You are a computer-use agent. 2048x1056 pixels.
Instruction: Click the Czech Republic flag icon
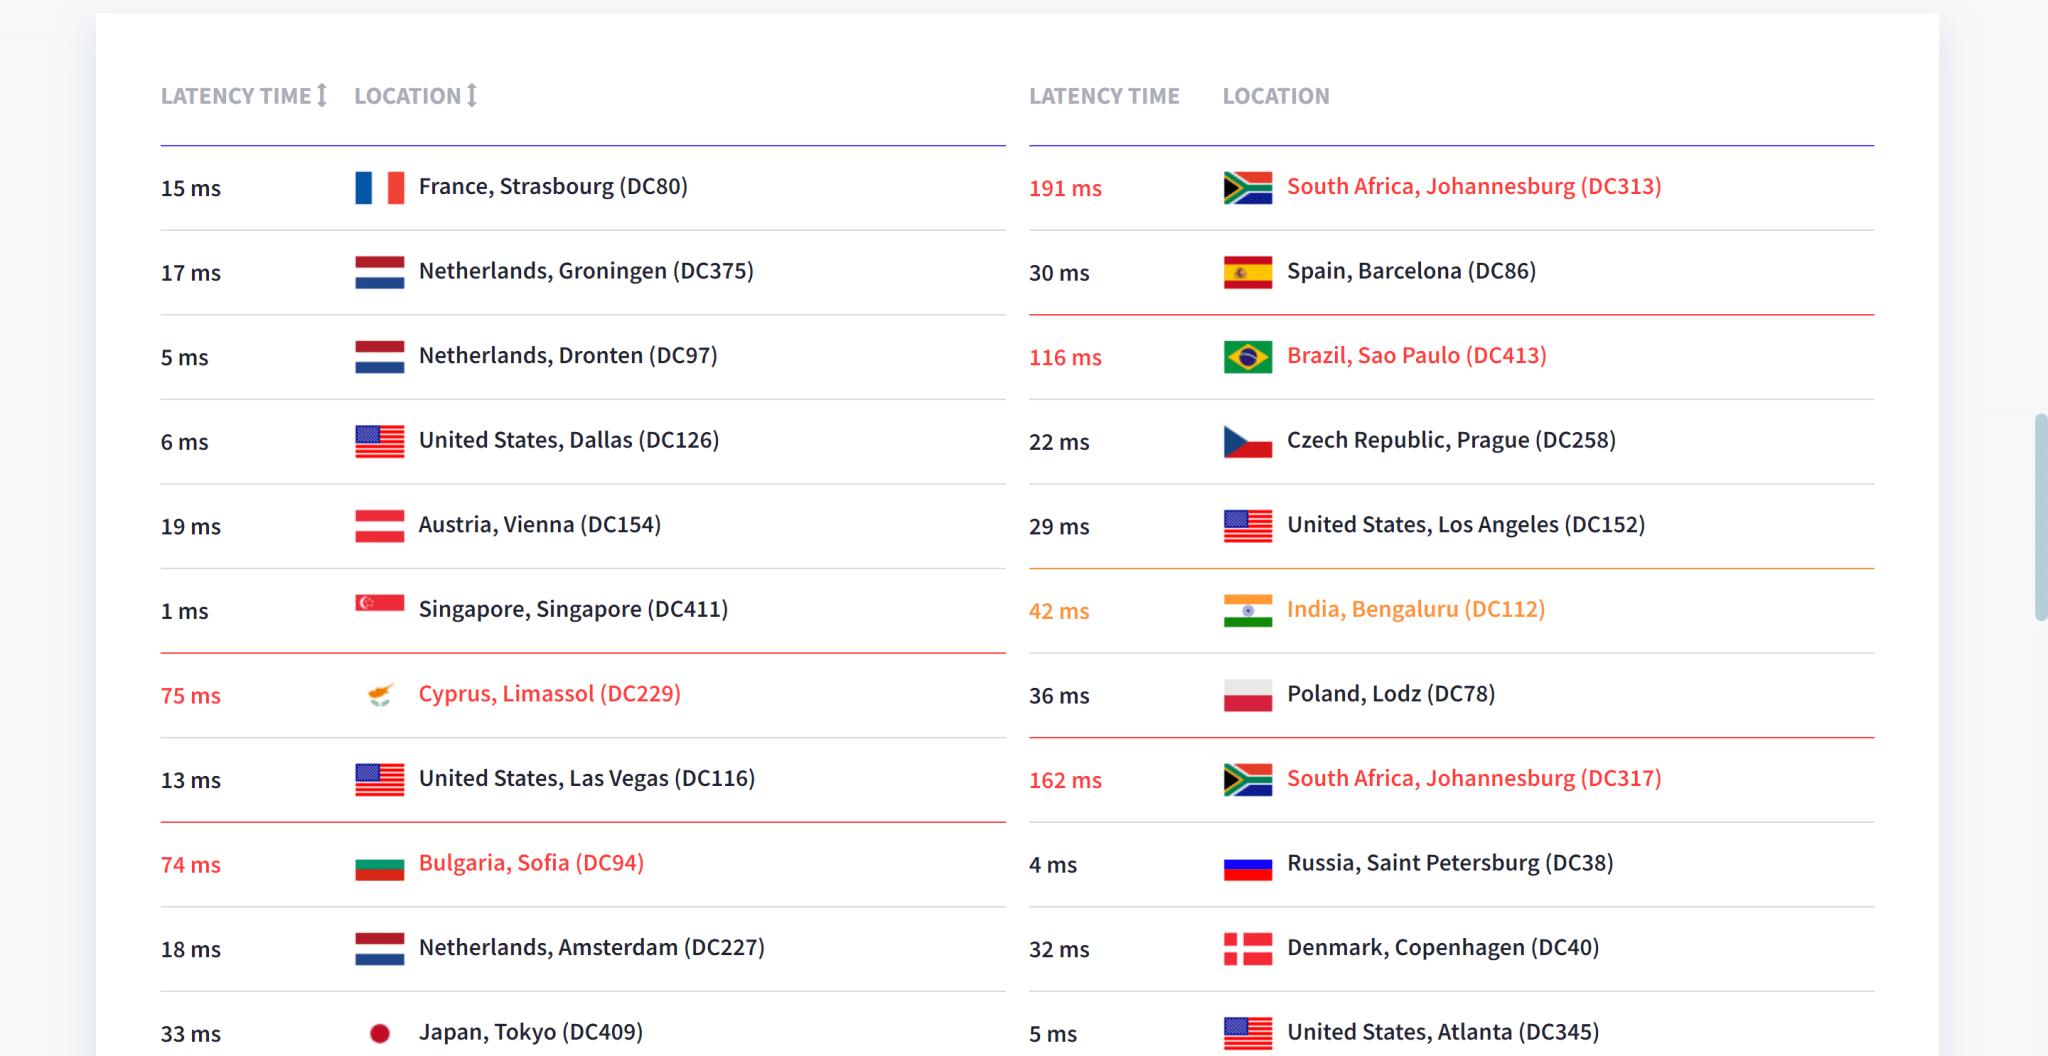tap(1246, 441)
